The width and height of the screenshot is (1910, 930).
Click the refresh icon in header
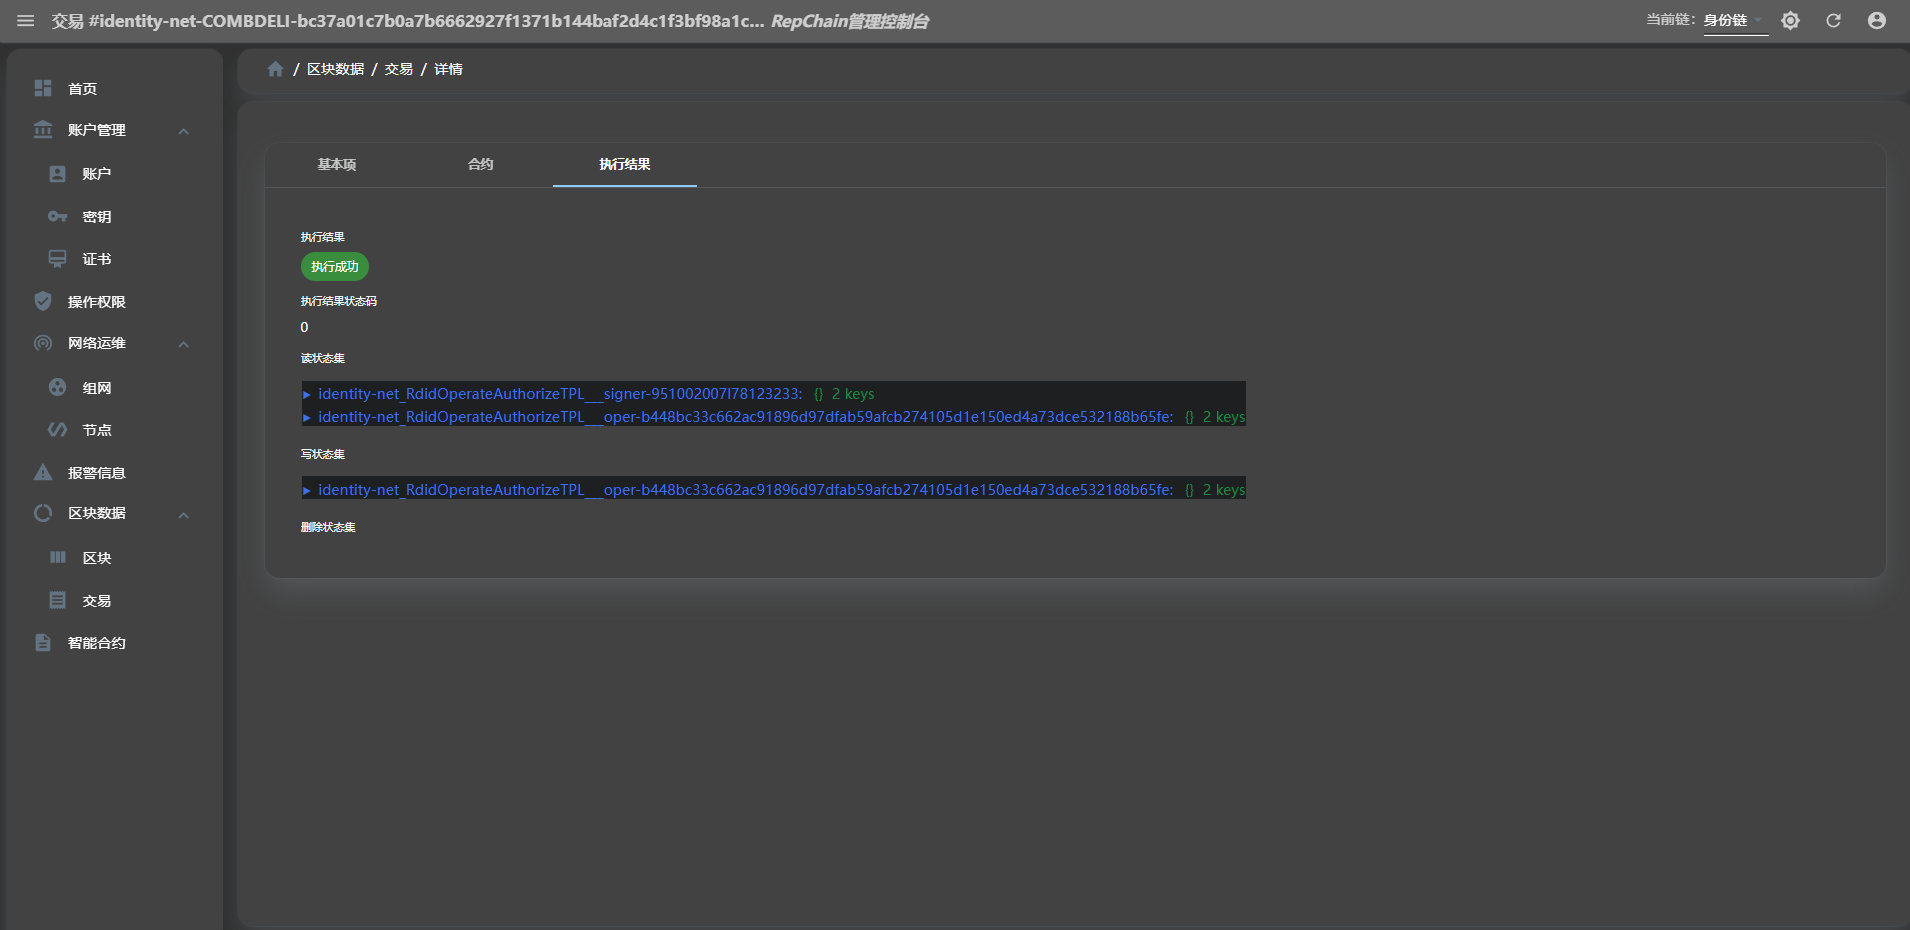tap(1833, 21)
